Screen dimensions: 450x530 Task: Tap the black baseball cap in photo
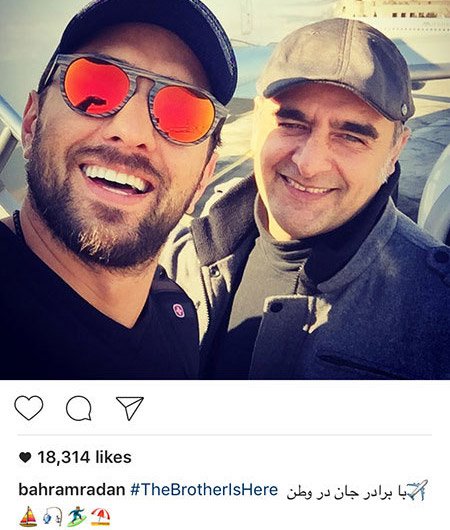pyautogui.click(x=149, y=44)
